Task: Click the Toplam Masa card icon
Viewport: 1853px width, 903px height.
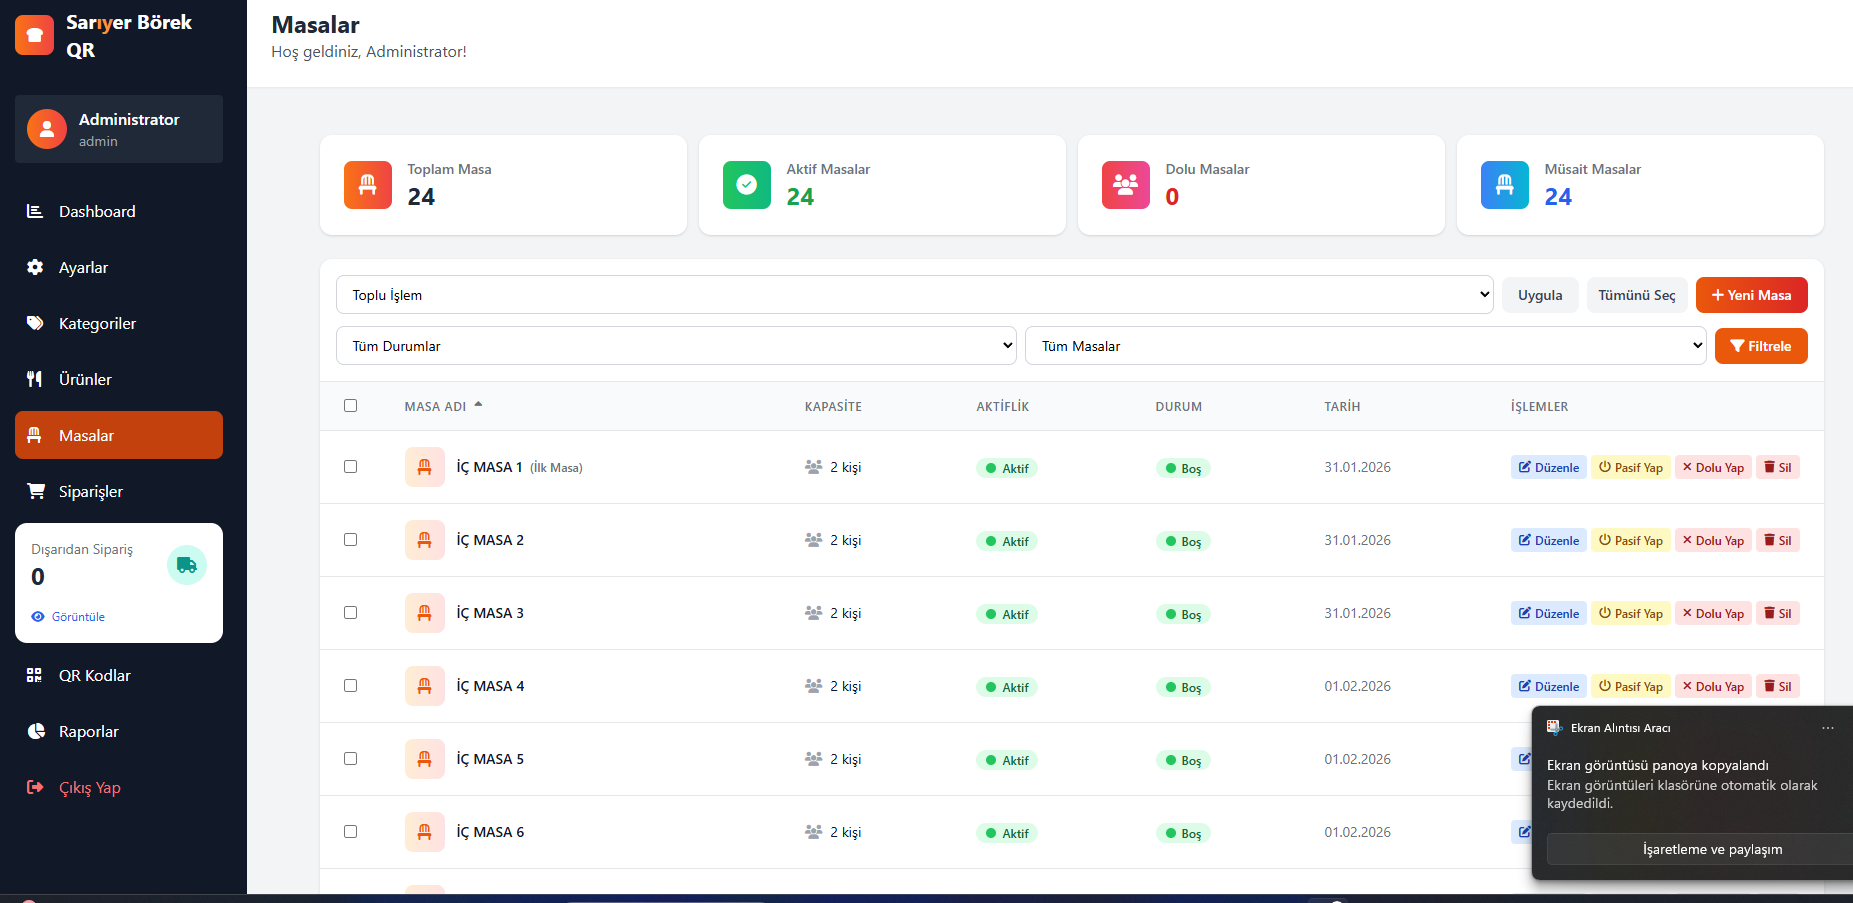Action: 367,185
